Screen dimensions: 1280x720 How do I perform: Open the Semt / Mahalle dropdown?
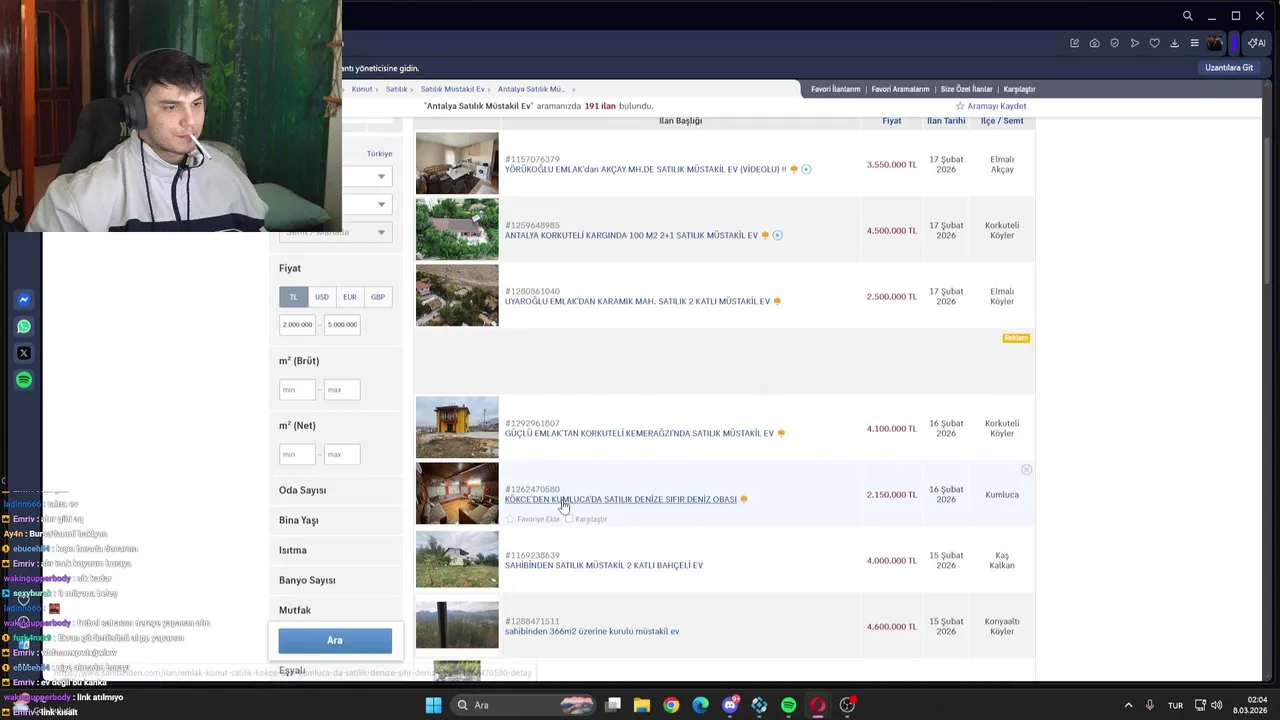(x=335, y=232)
